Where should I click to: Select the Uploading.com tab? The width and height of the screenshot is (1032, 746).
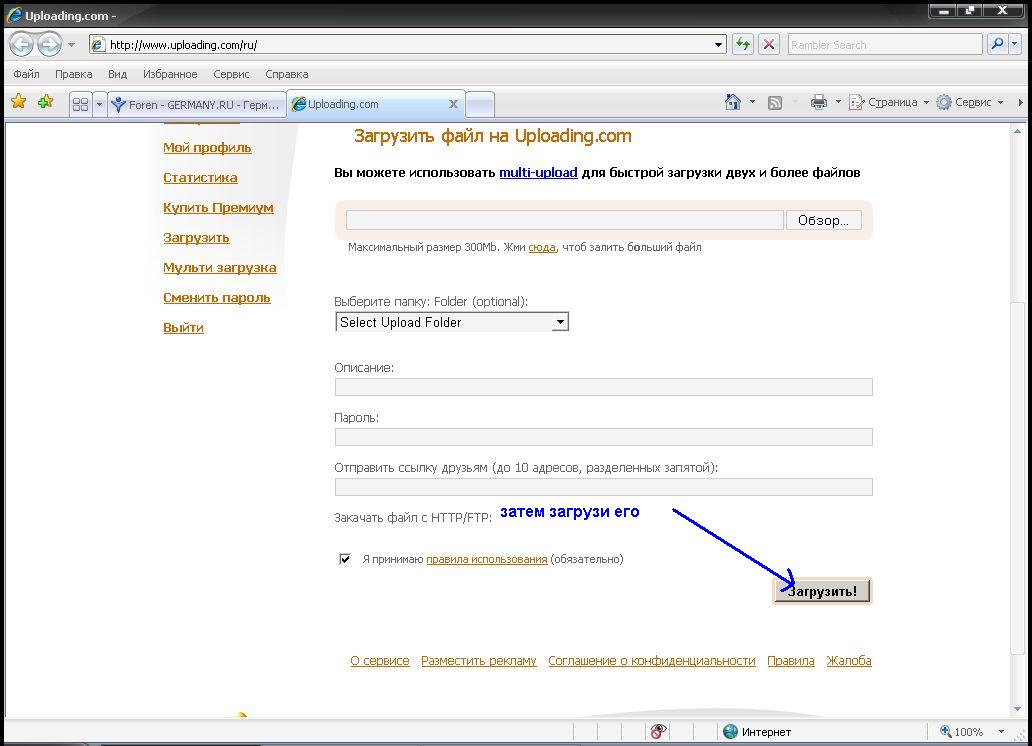[x=375, y=104]
